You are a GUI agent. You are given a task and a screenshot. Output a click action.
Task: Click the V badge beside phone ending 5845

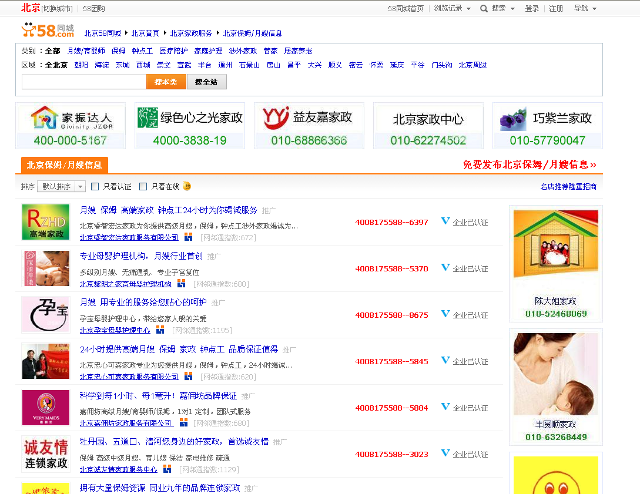[445, 360]
